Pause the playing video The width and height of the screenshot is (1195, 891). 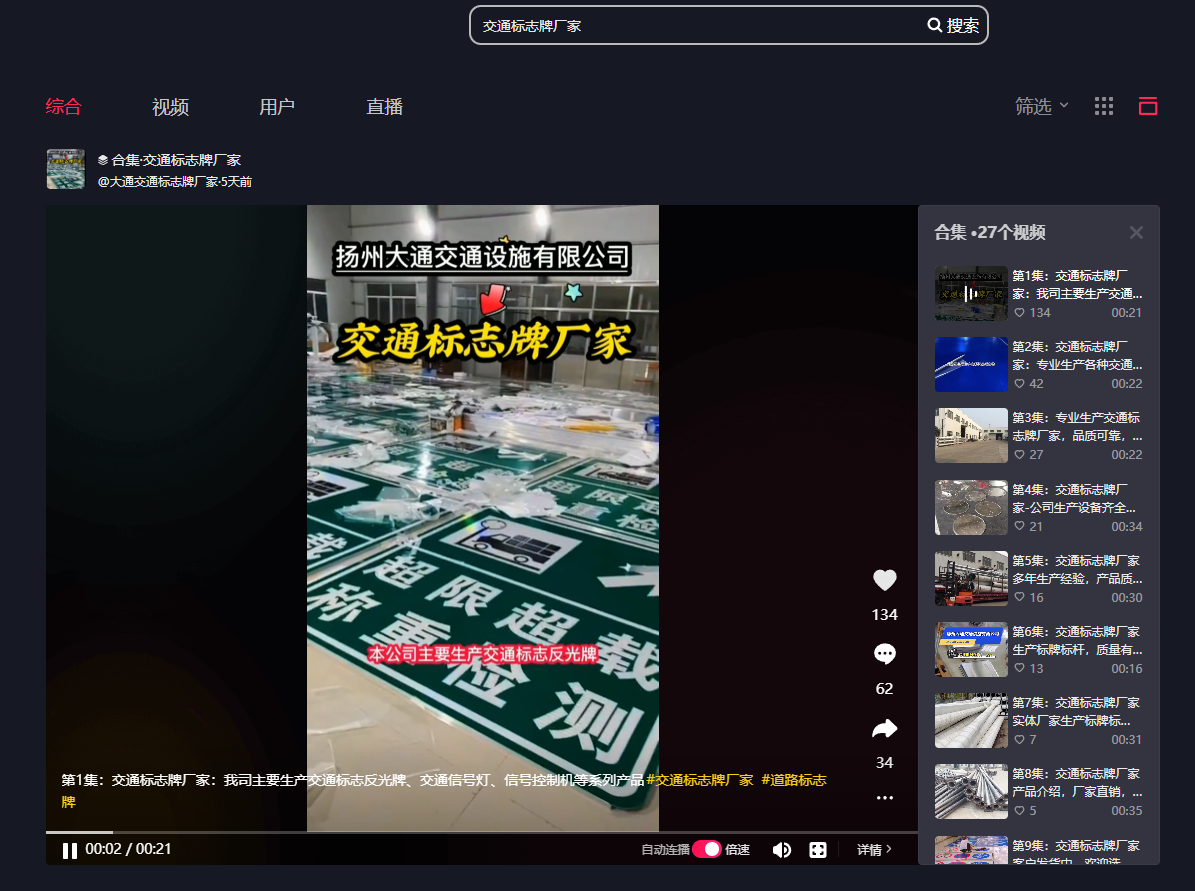[69, 850]
